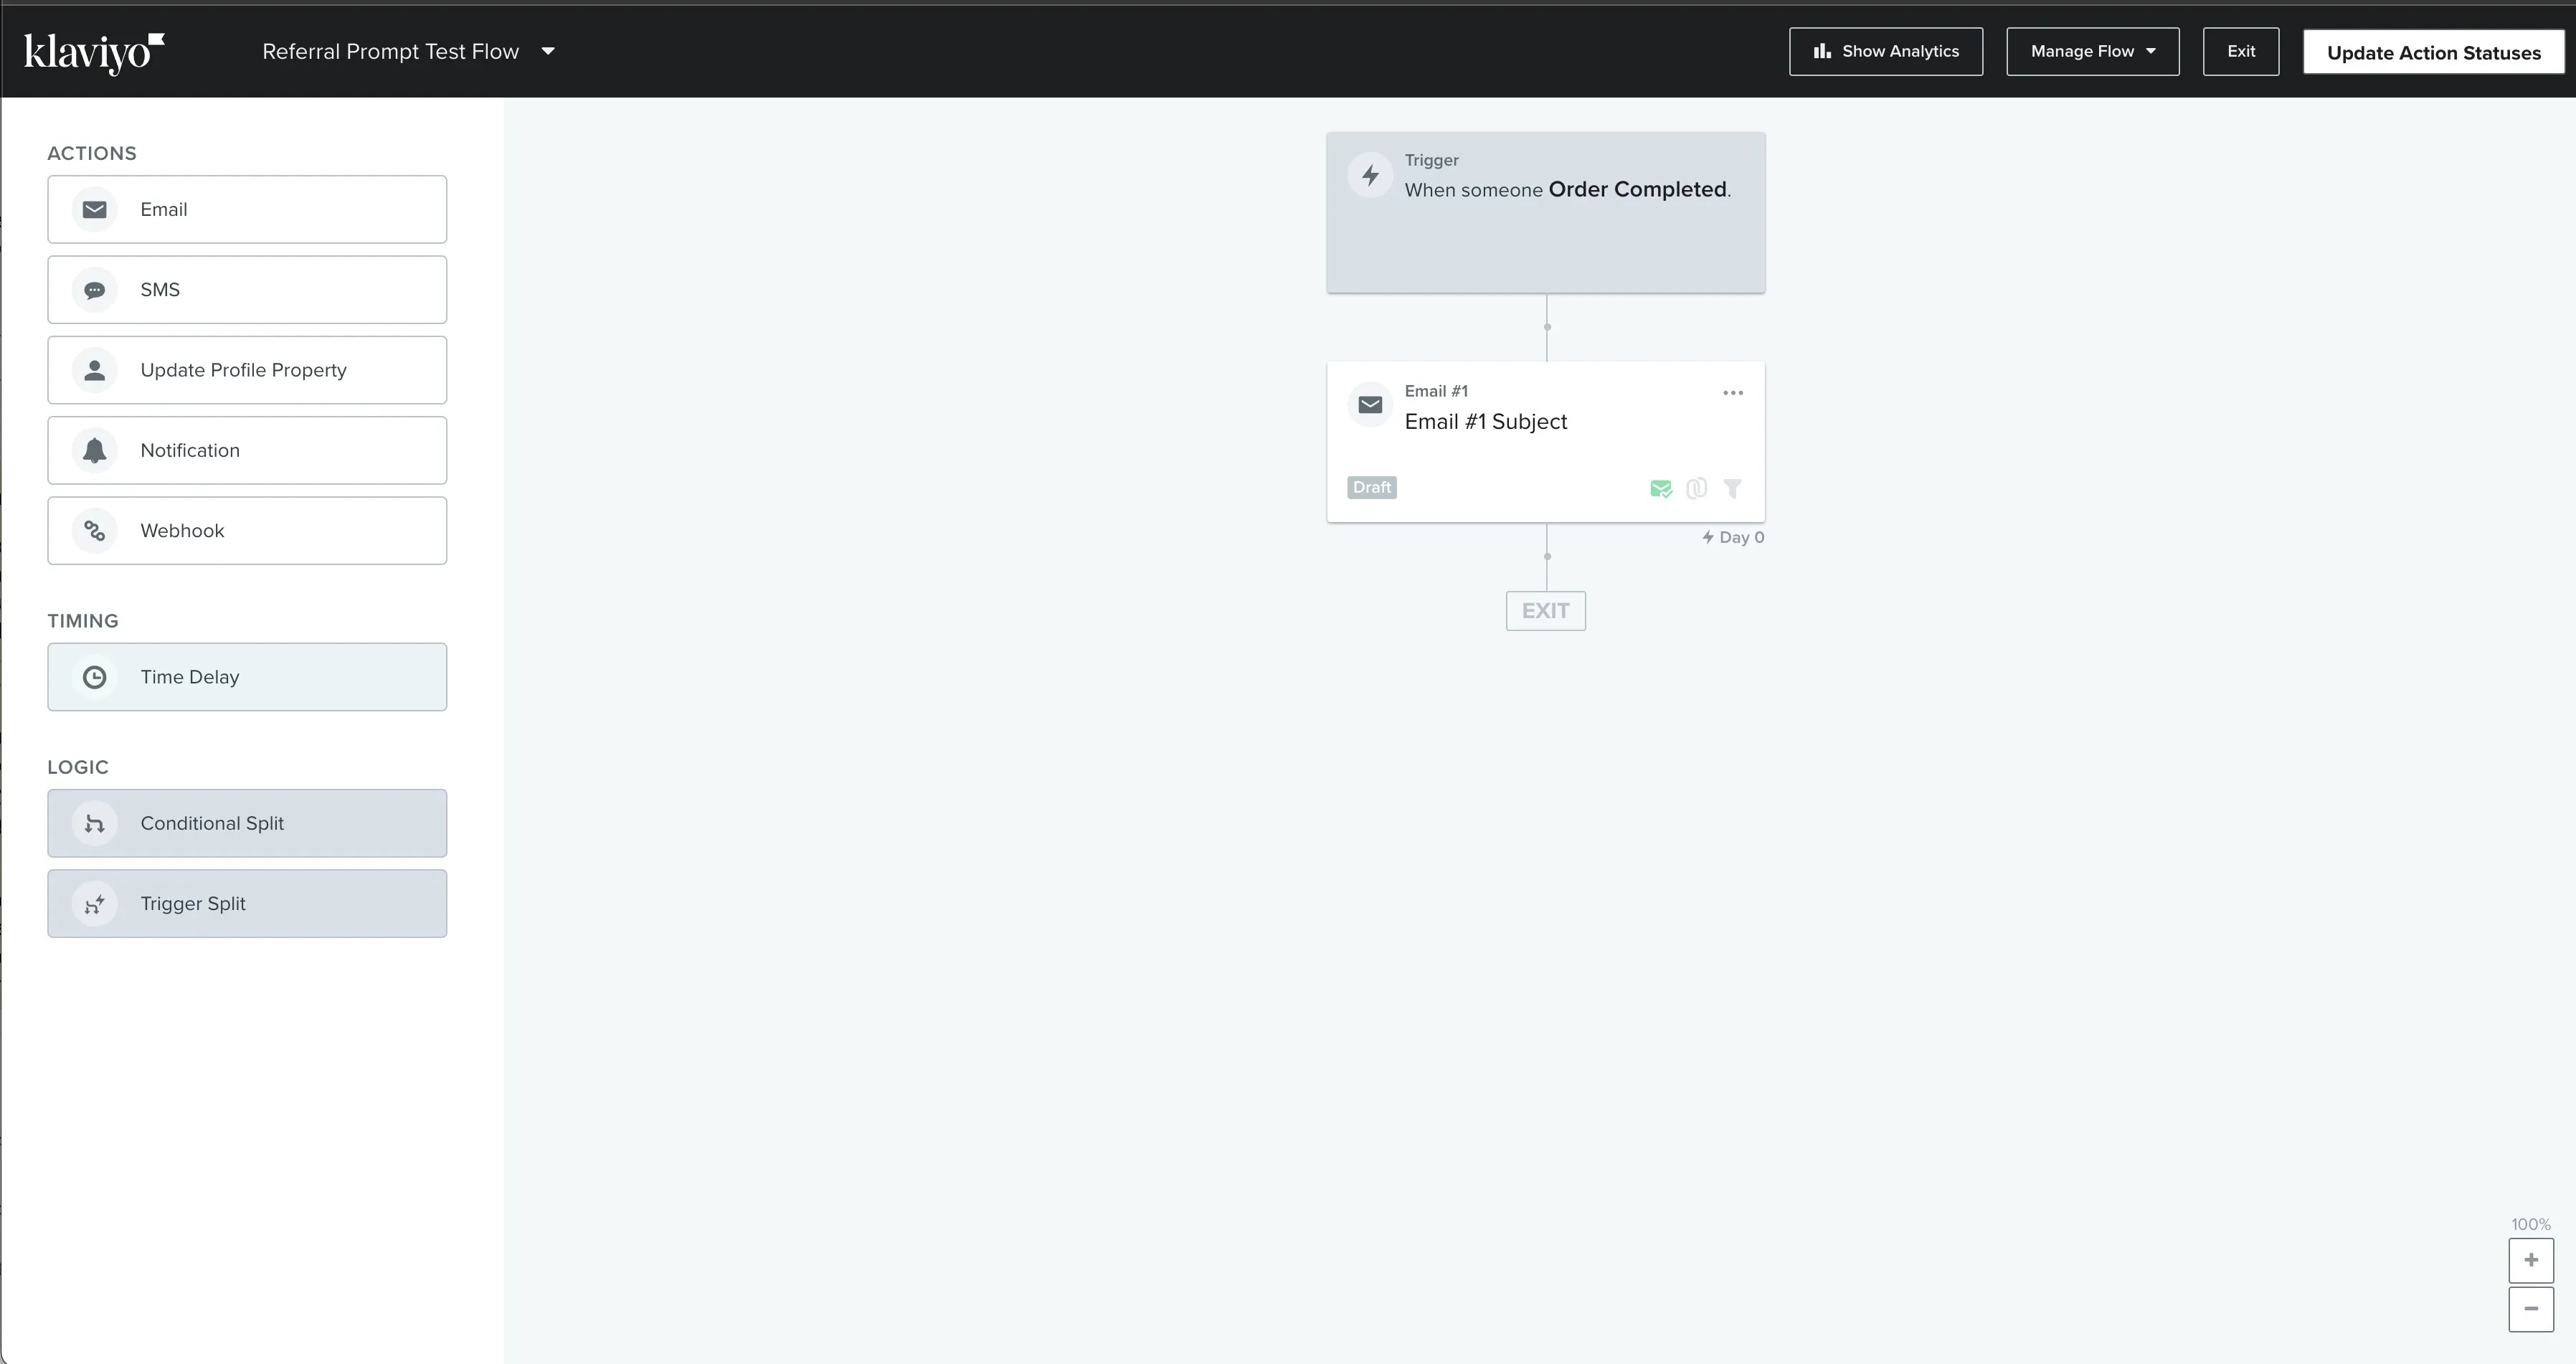Viewport: 2576px width, 1364px height.
Task: Select the Webhook icon
Action: 95,531
